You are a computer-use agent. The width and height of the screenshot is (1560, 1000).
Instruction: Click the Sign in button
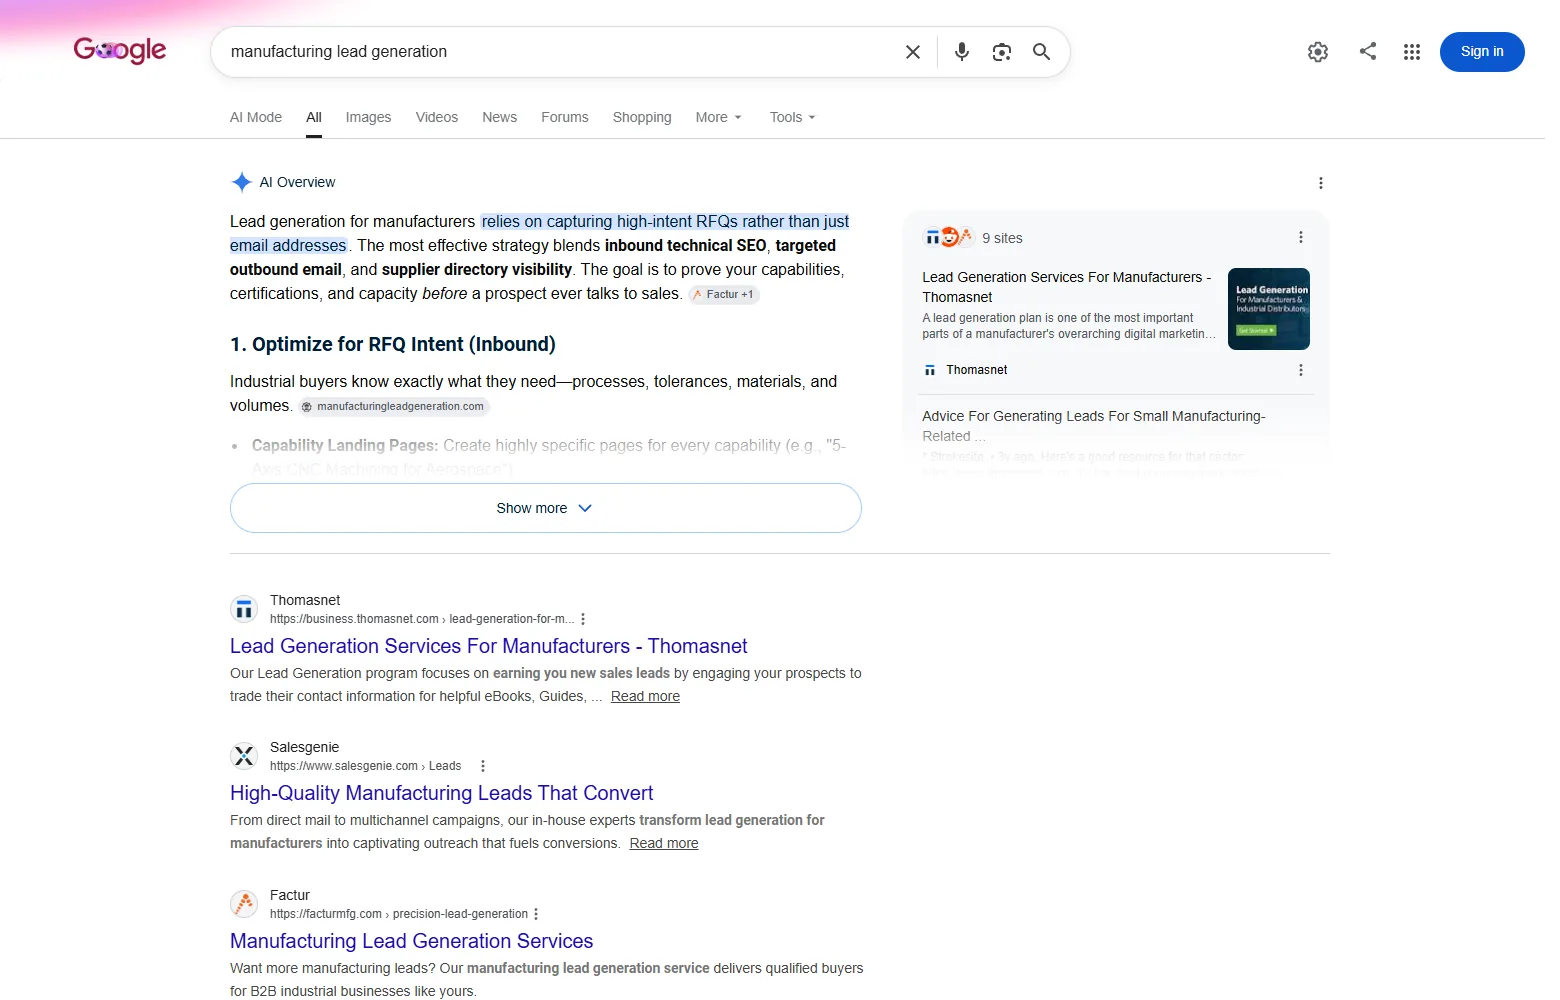click(x=1482, y=52)
